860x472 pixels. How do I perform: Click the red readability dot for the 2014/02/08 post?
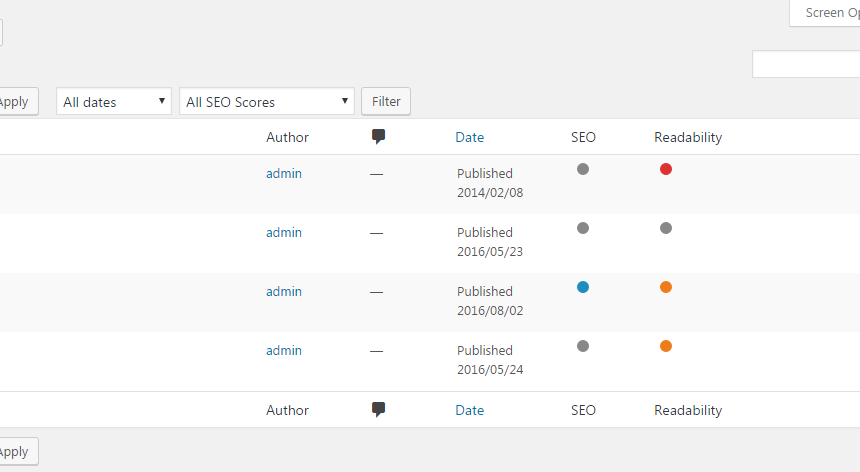click(666, 169)
